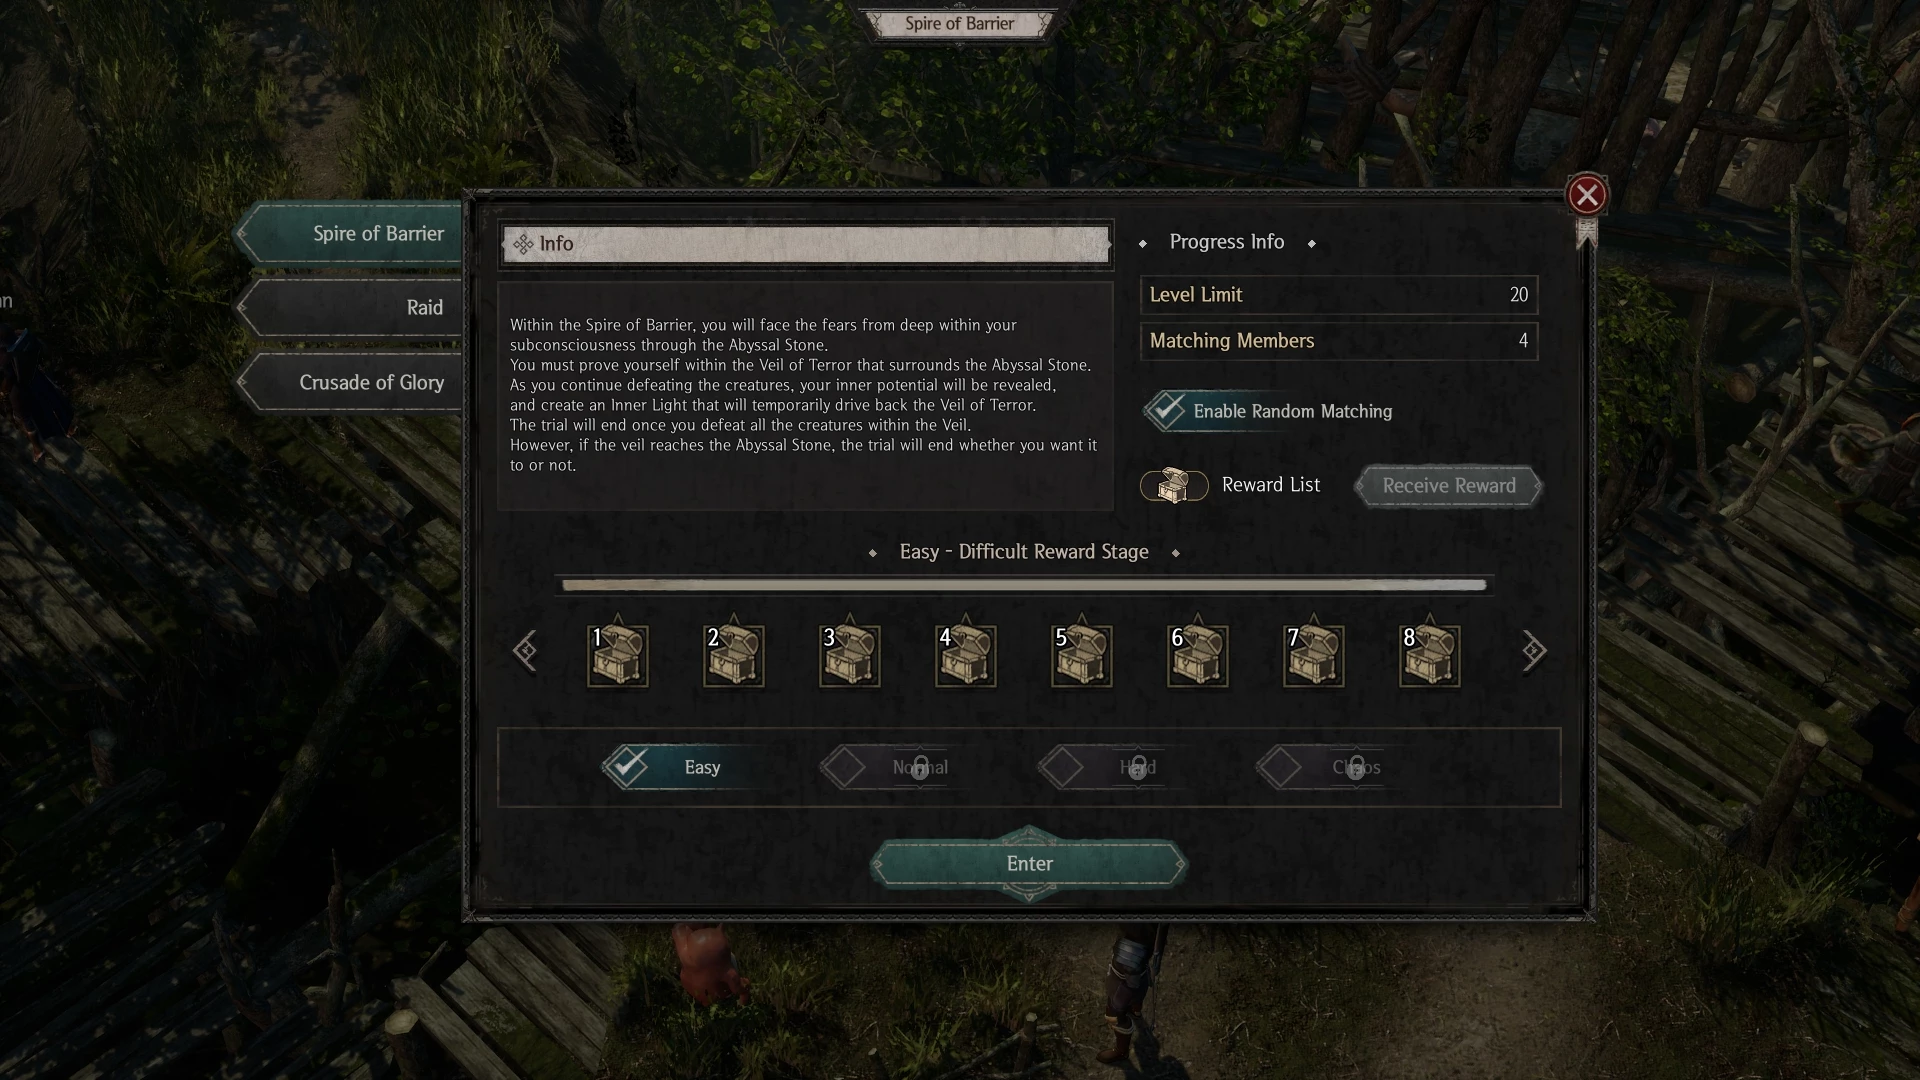Click the Receive Reward button
This screenshot has width=1920, height=1080.
pos(1449,486)
